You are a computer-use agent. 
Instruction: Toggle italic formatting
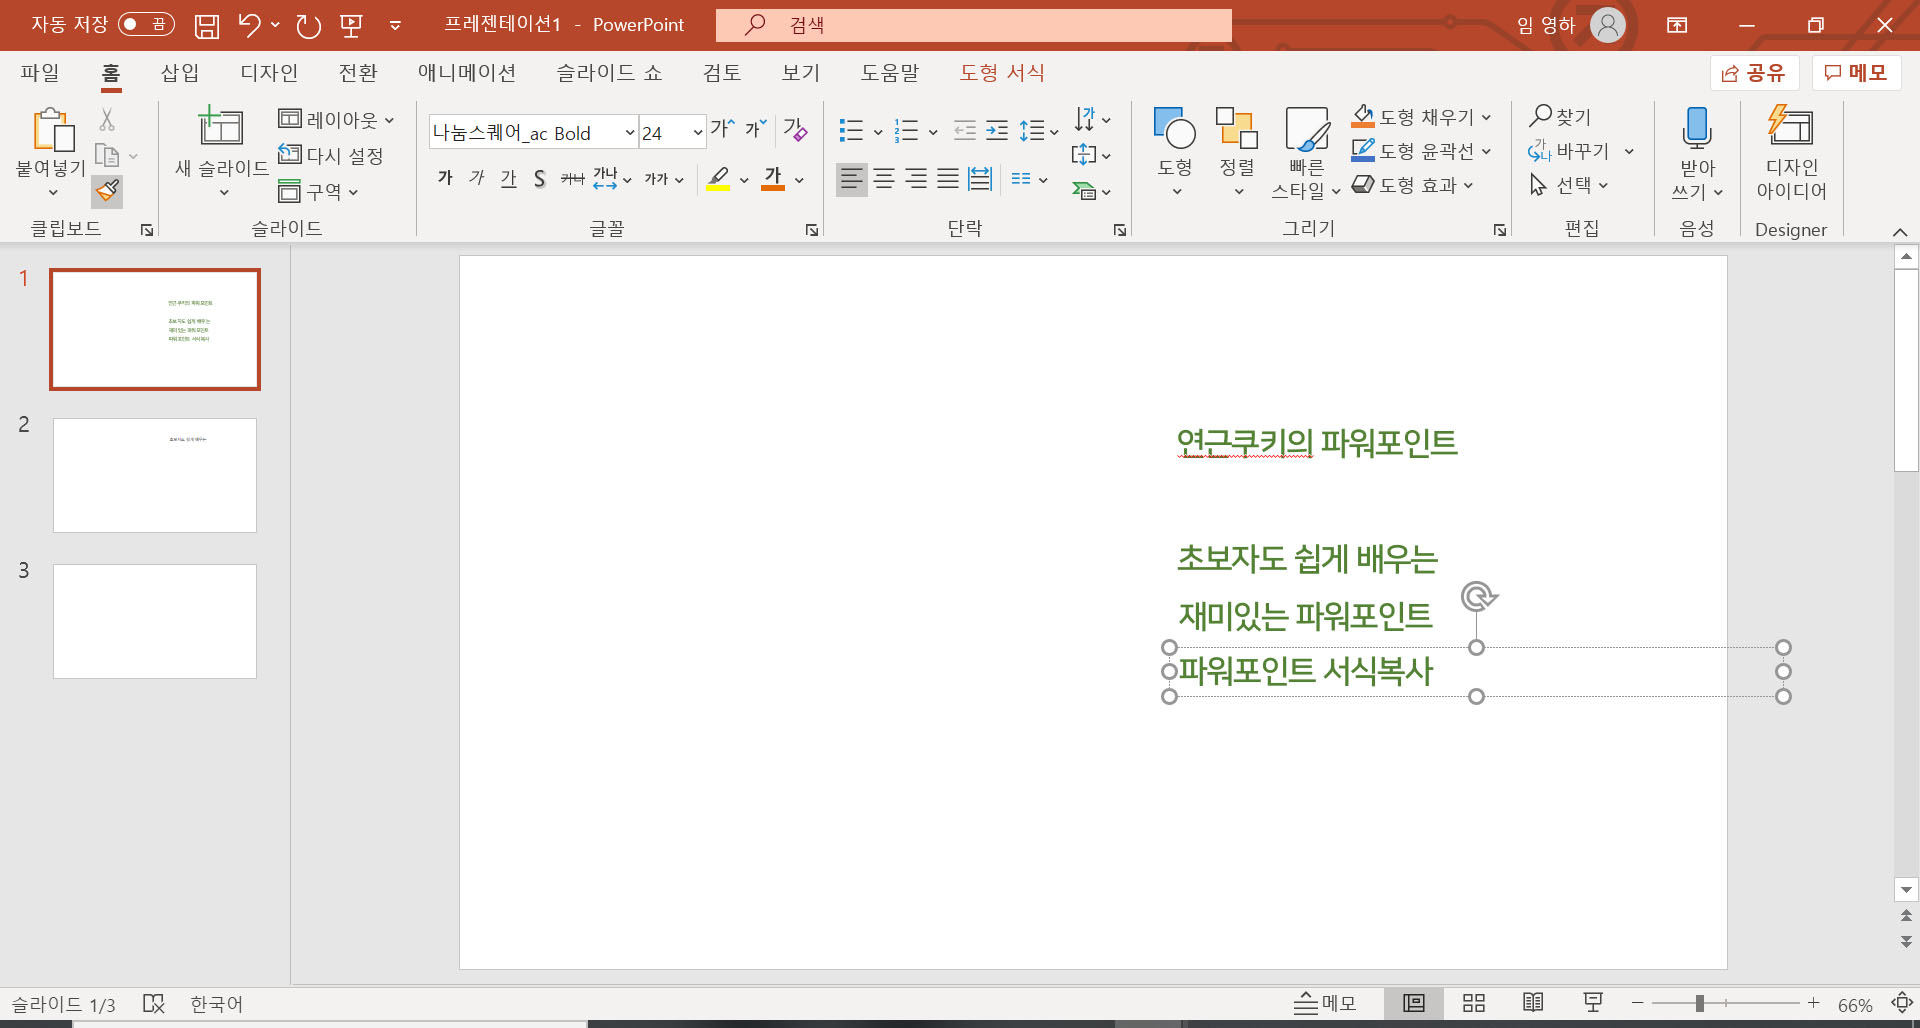coord(477,179)
